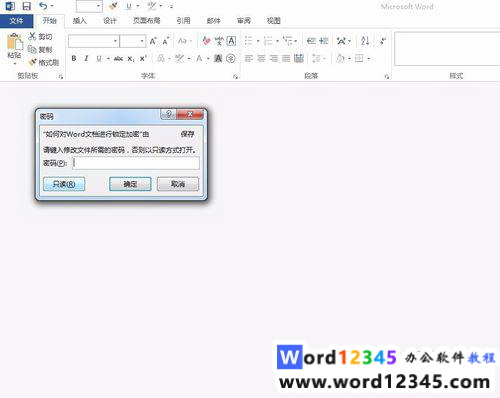This screenshot has height=398, width=500.
Task: Click the Numbering list icon
Action: click(268, 41)
